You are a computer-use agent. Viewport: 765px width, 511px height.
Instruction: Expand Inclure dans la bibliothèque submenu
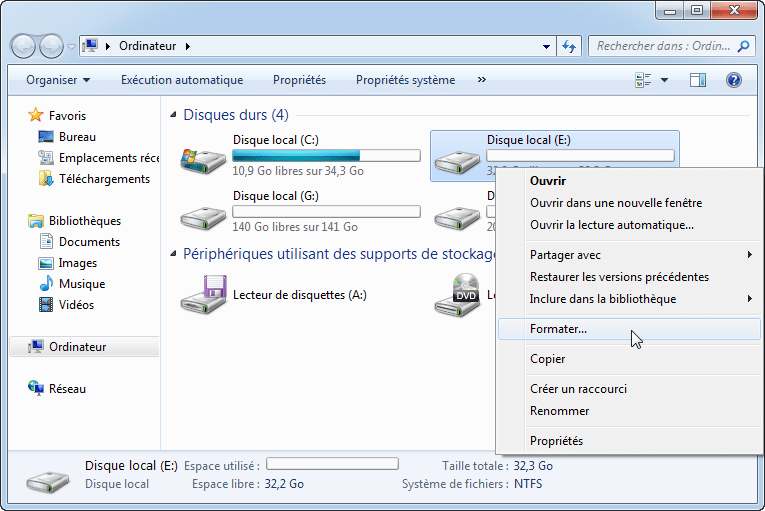(x=629, y=299)
